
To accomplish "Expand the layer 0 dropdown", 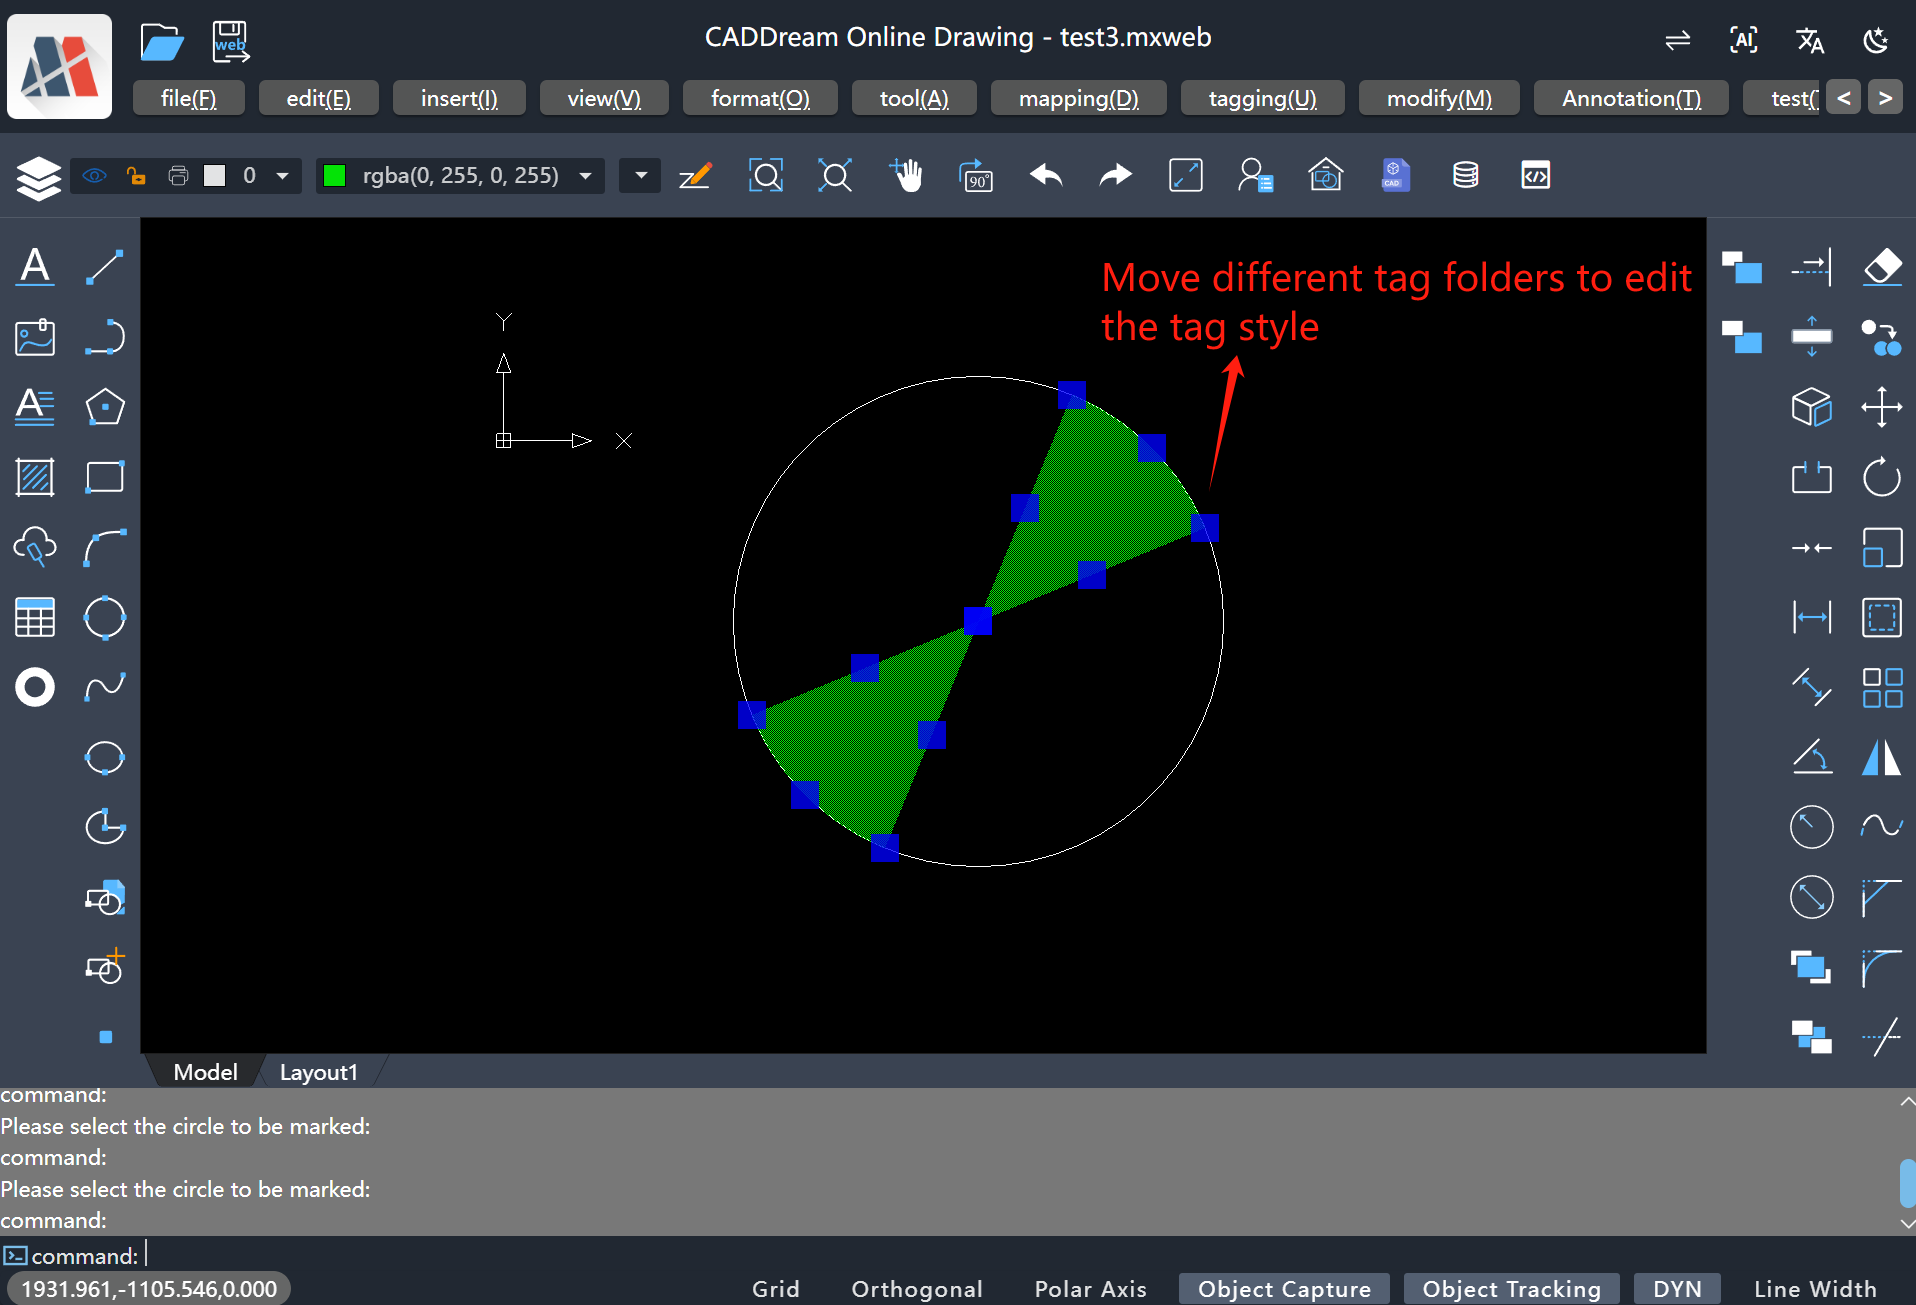I will [283, 176].
